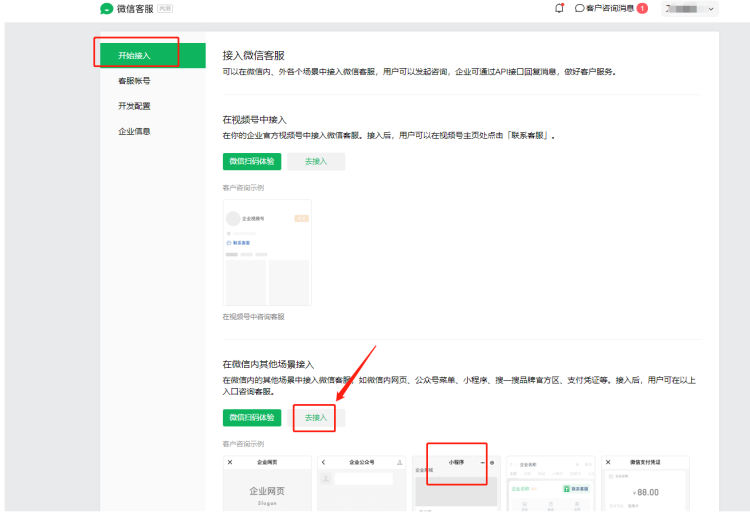Click the green 联系客服 button in the 企业名称 preview

coord(576,489)
